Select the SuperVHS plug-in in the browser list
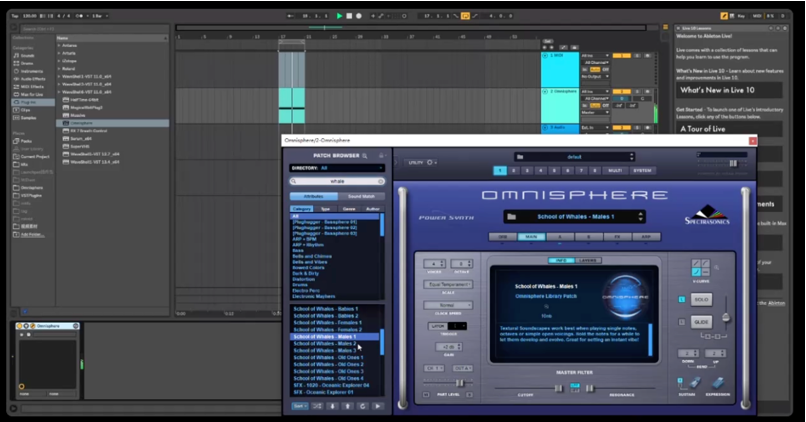The image size is (806, 422). pos(80,146)
